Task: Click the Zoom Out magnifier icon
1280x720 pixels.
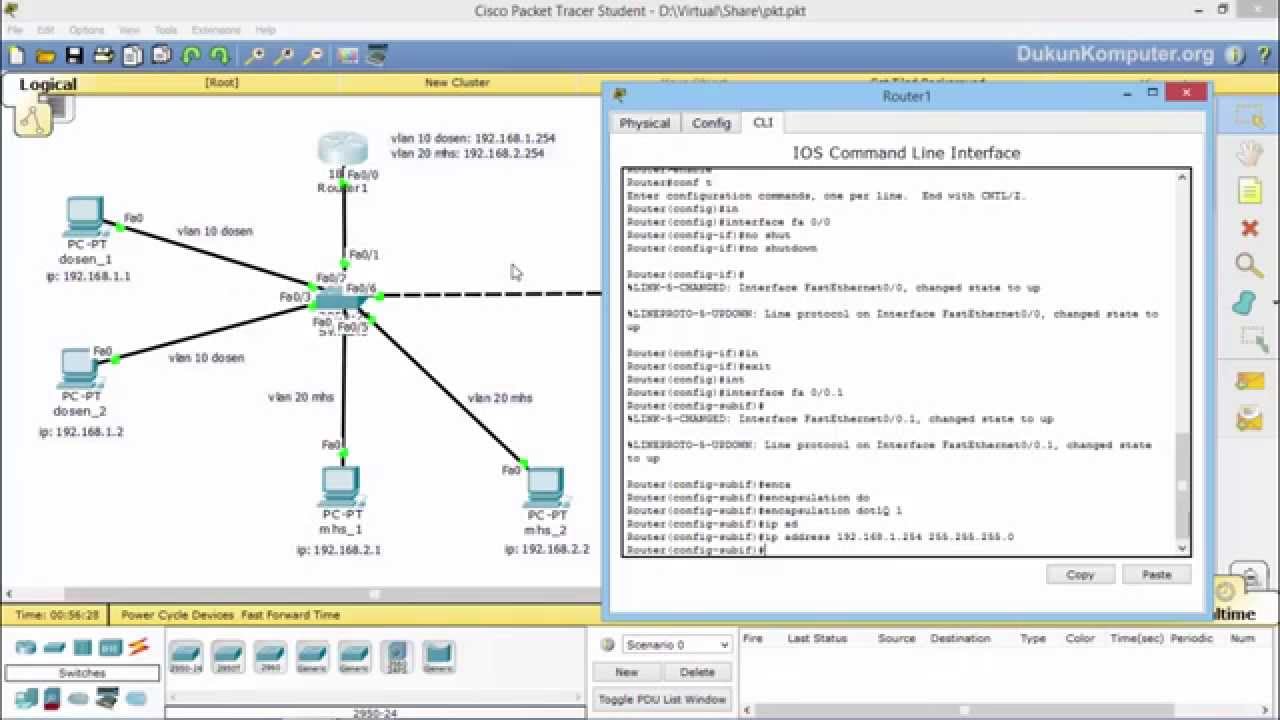Action: pos(314,56)
